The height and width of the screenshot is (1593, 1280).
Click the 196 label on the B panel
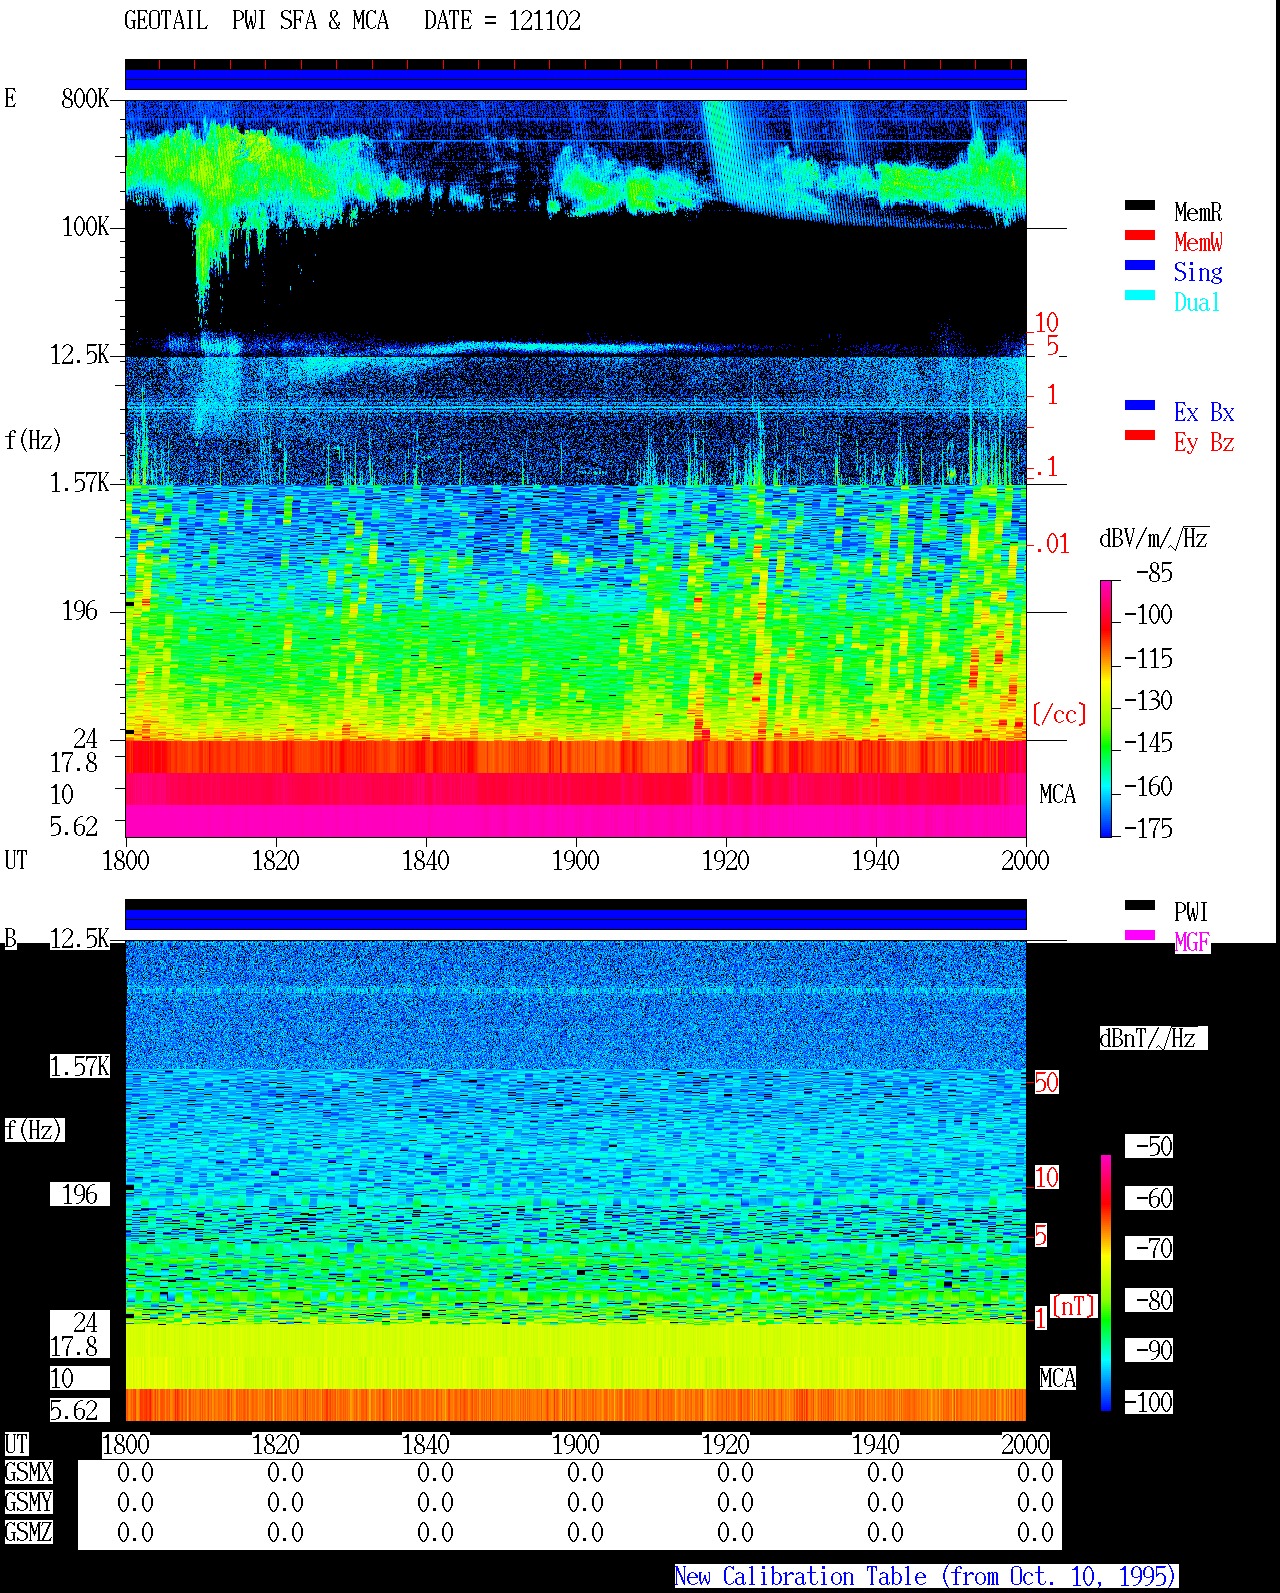[80, 1194]
